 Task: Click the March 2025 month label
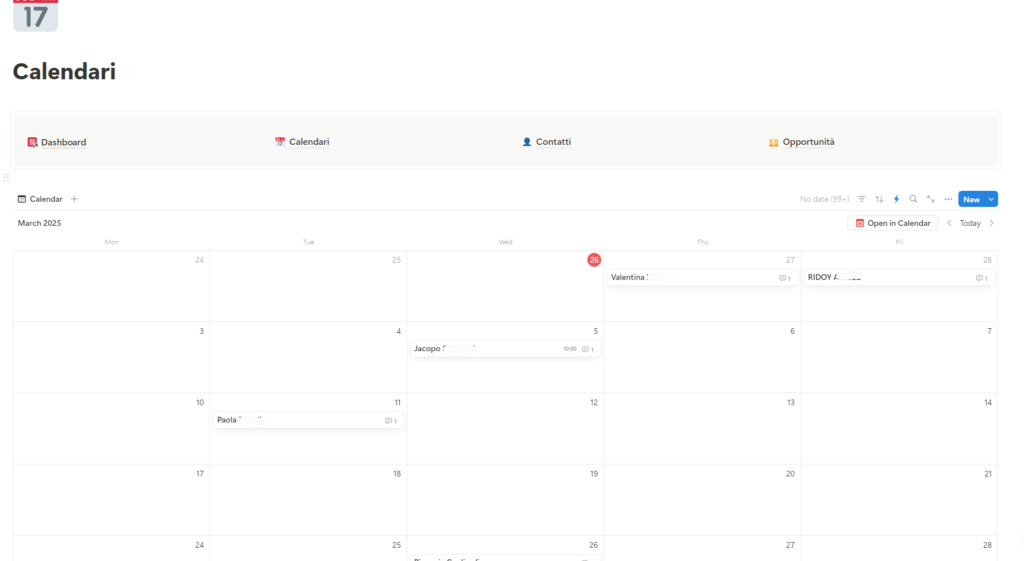(x=39, y=223)
